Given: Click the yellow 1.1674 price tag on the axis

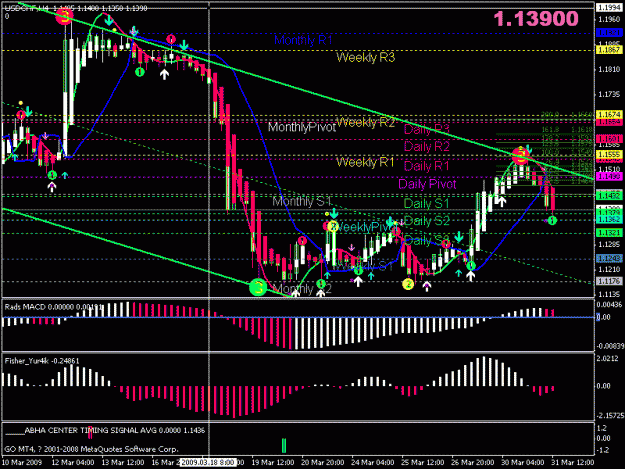Looking at the screenshot, I should click(x=609, y=114).
